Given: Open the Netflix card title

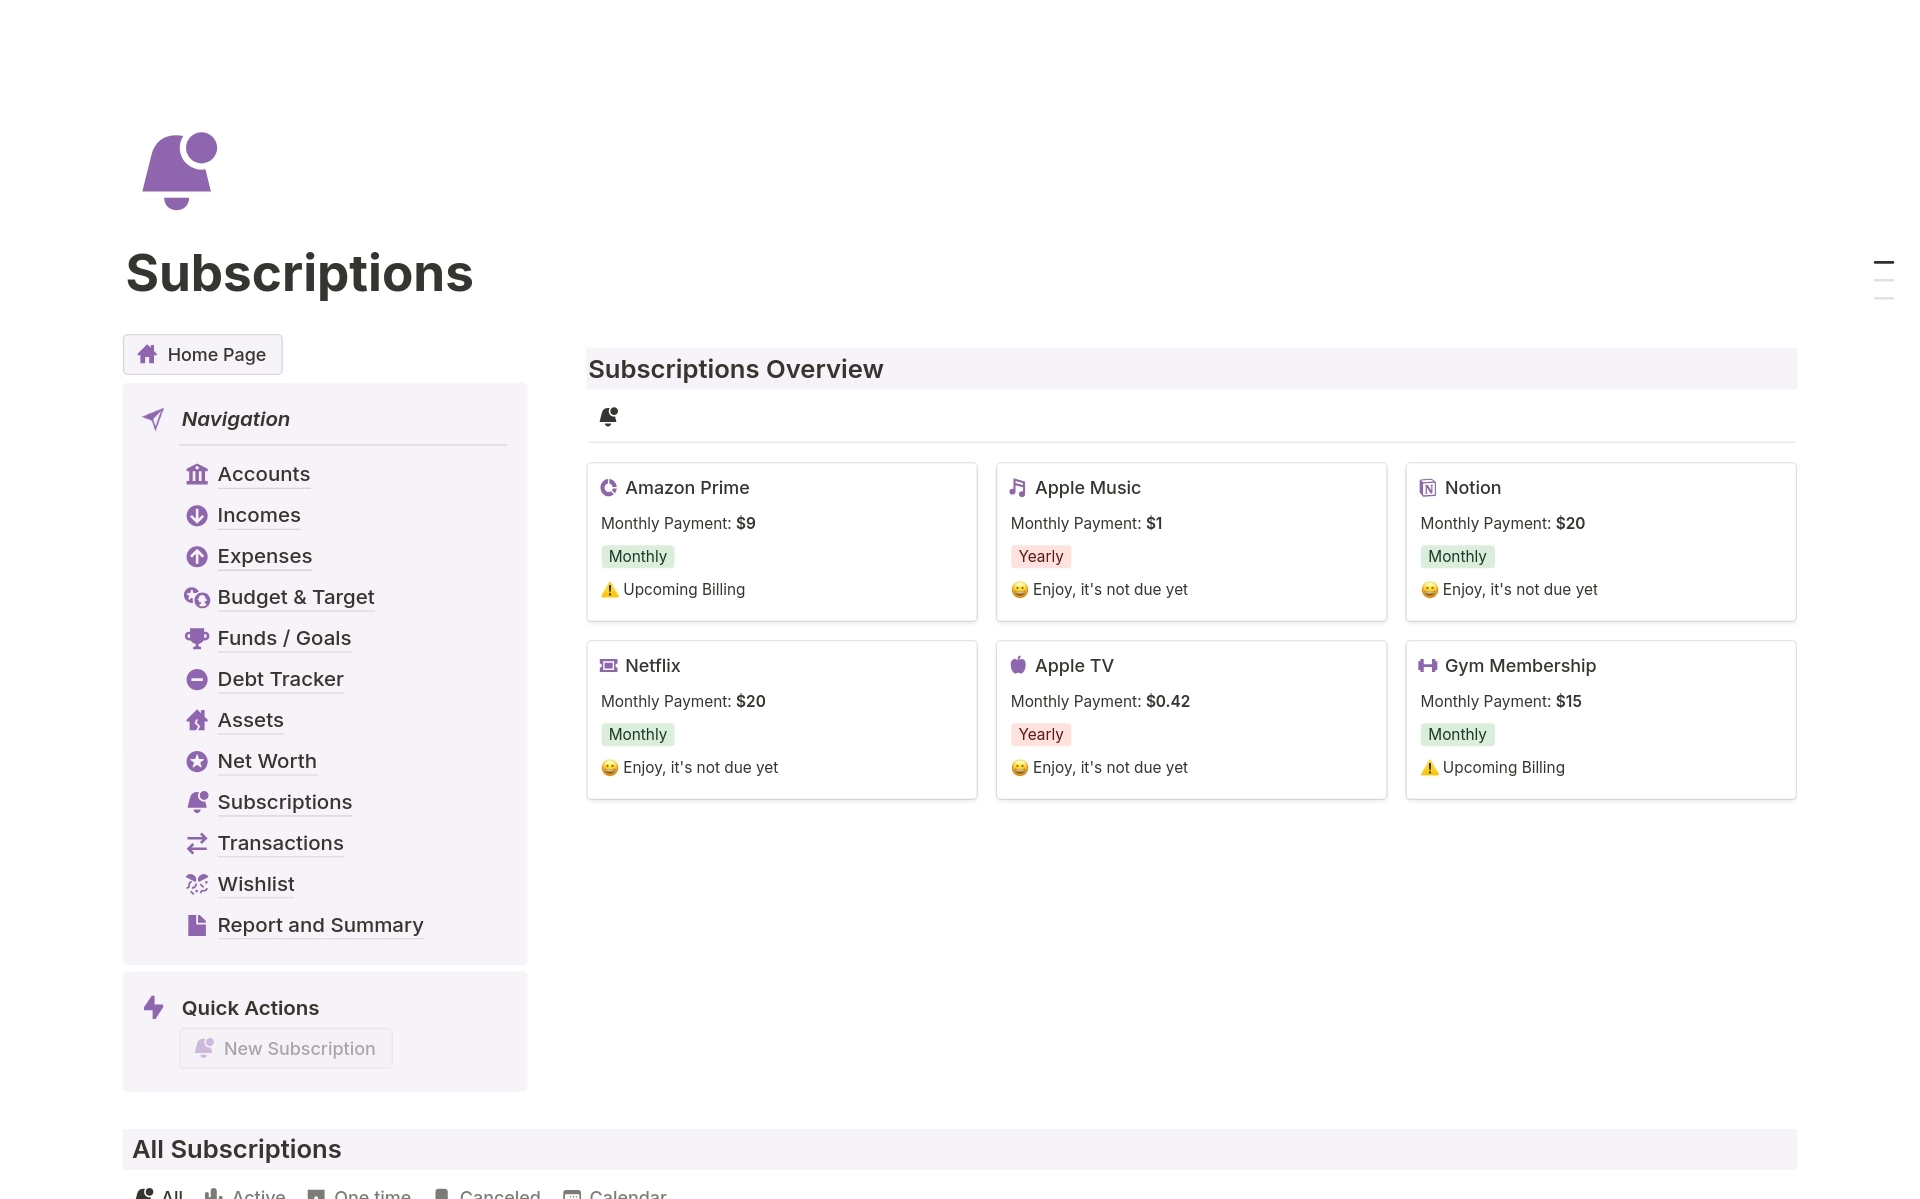Looking at the screenshot, I should pos(653,666).
